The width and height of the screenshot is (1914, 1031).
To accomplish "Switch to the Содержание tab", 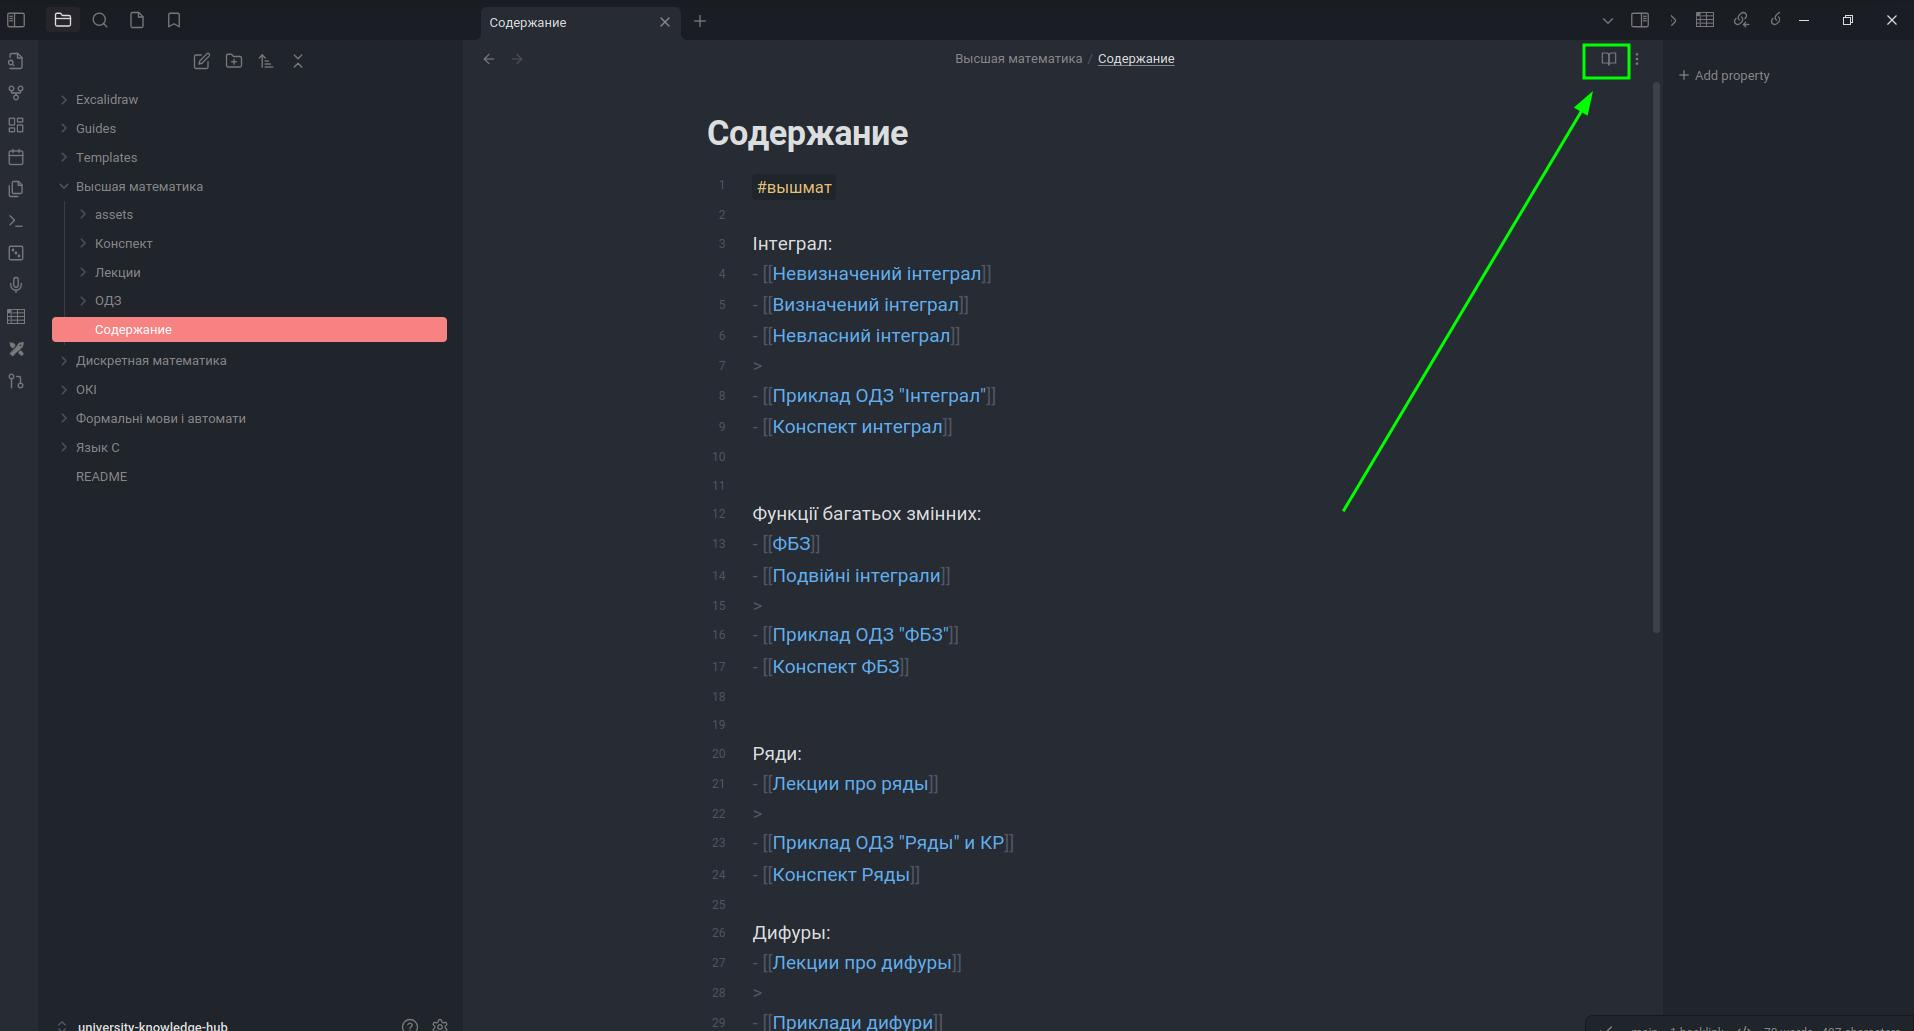I will [x=530, y=21].
